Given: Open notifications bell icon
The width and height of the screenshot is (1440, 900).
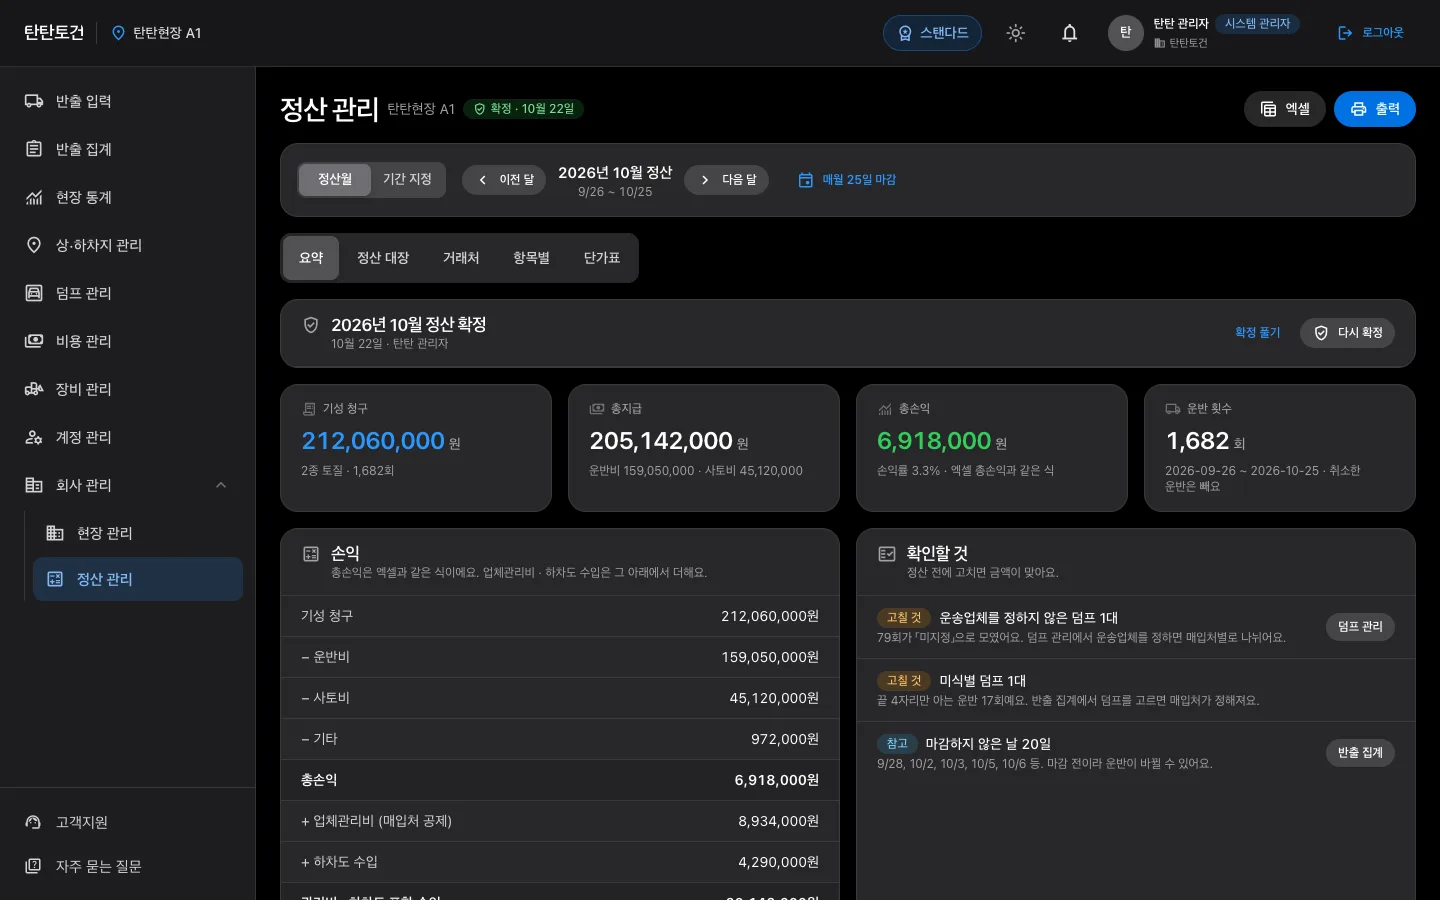Looking at the screenshot, I should point(1069,33).
